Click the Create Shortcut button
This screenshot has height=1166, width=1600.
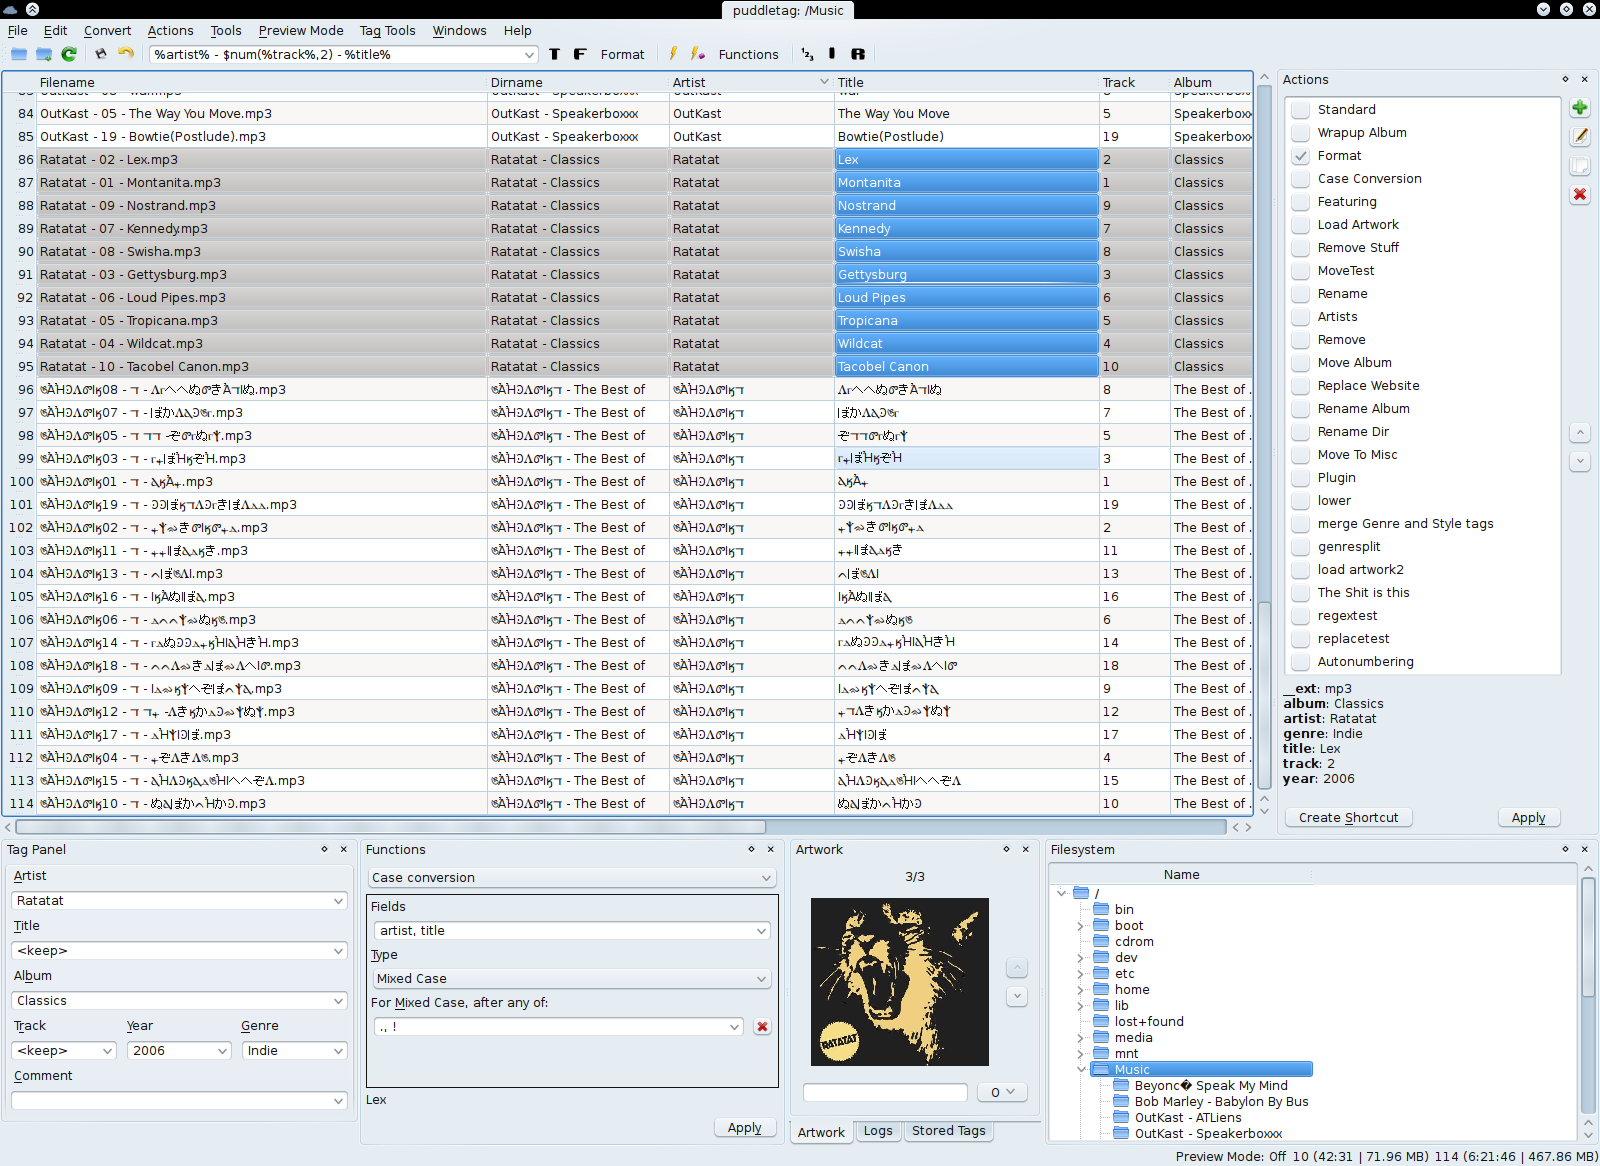[1348, 818]
